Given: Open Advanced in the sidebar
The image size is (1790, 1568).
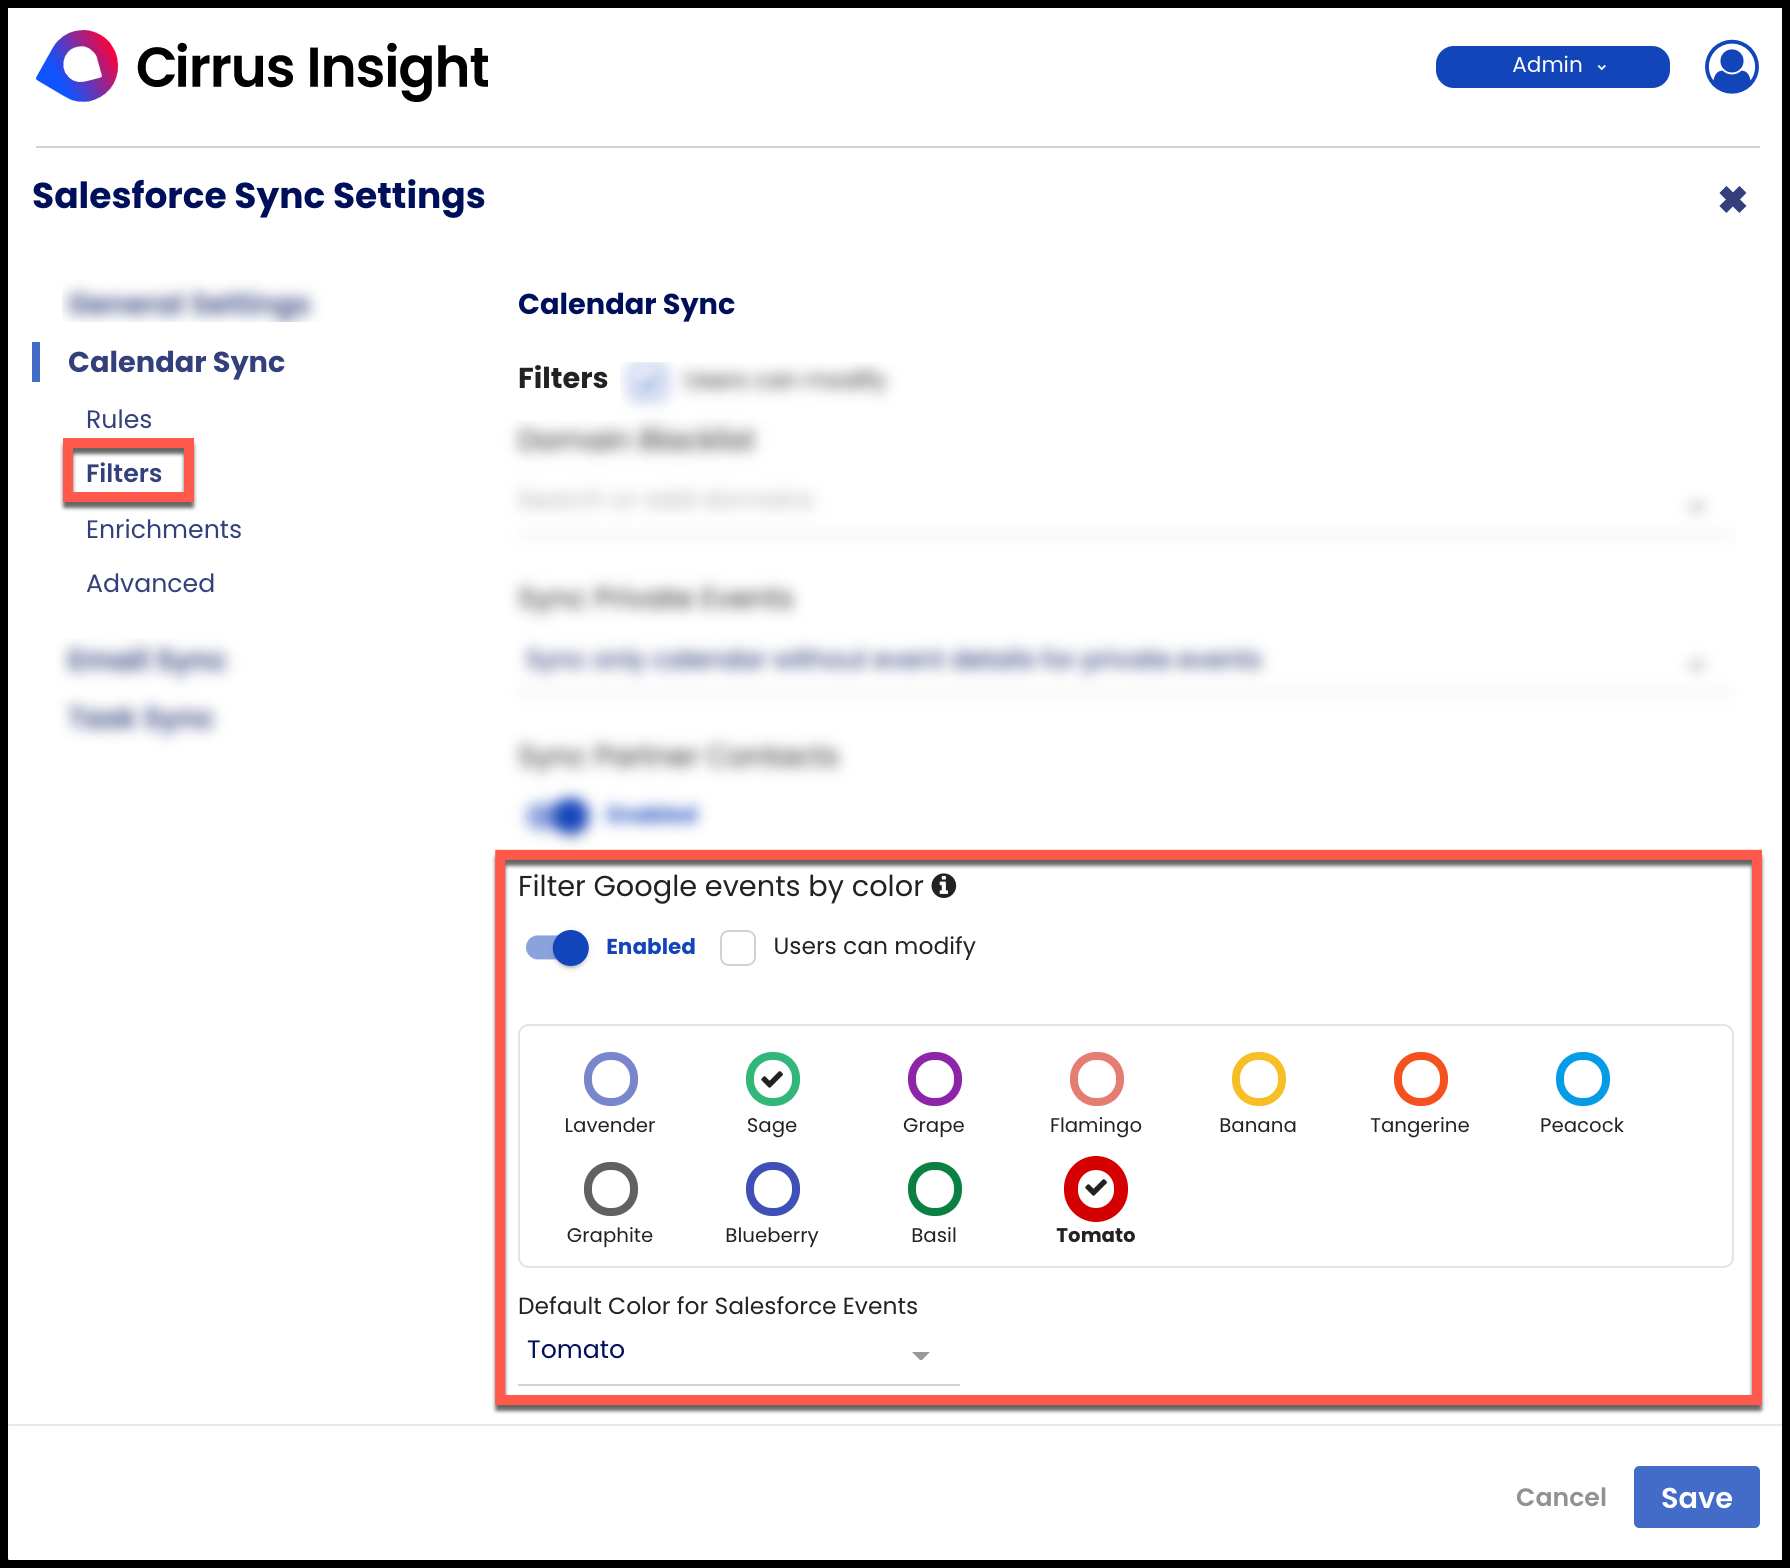Looking at the screenshot, I should [x=150, y=583].
